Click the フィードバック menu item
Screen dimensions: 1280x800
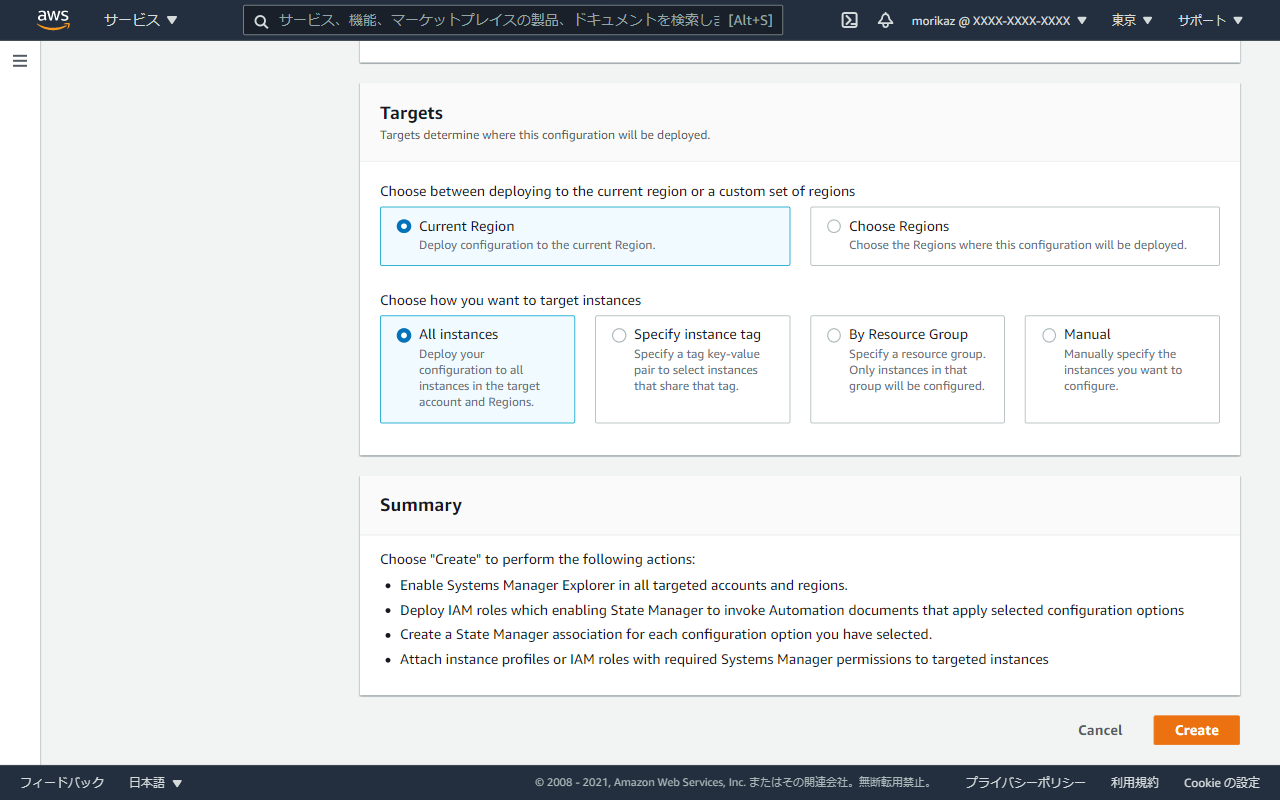(62, 782)
